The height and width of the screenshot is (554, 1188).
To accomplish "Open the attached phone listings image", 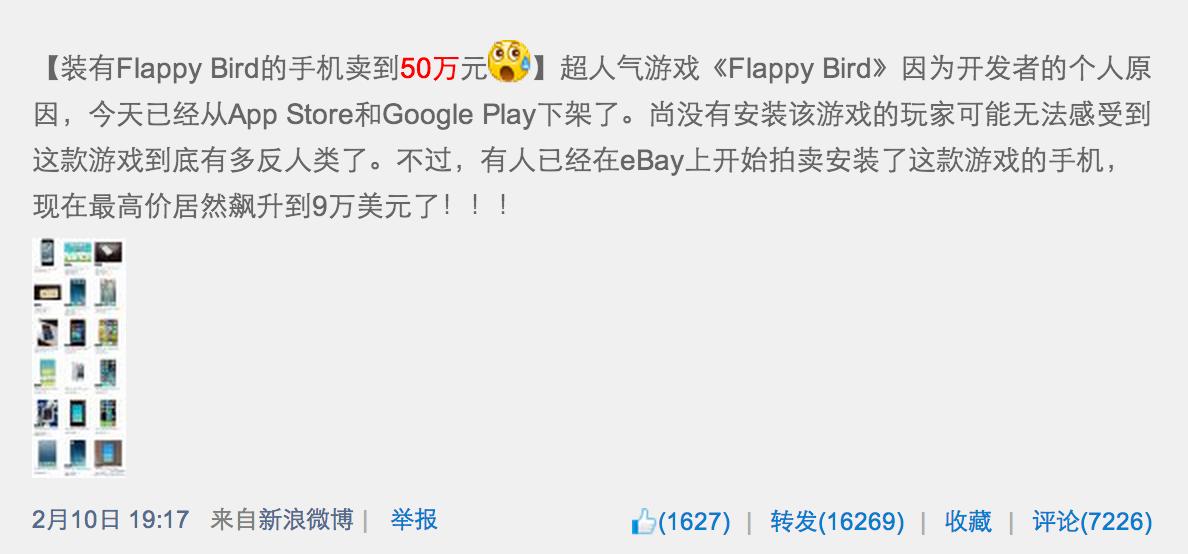I will (x=78, y=357).
